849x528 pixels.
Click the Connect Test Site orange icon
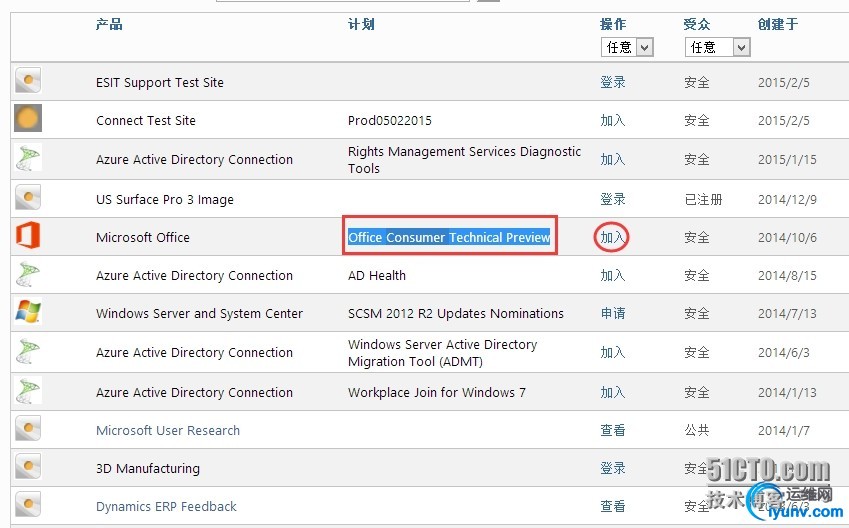28,119
